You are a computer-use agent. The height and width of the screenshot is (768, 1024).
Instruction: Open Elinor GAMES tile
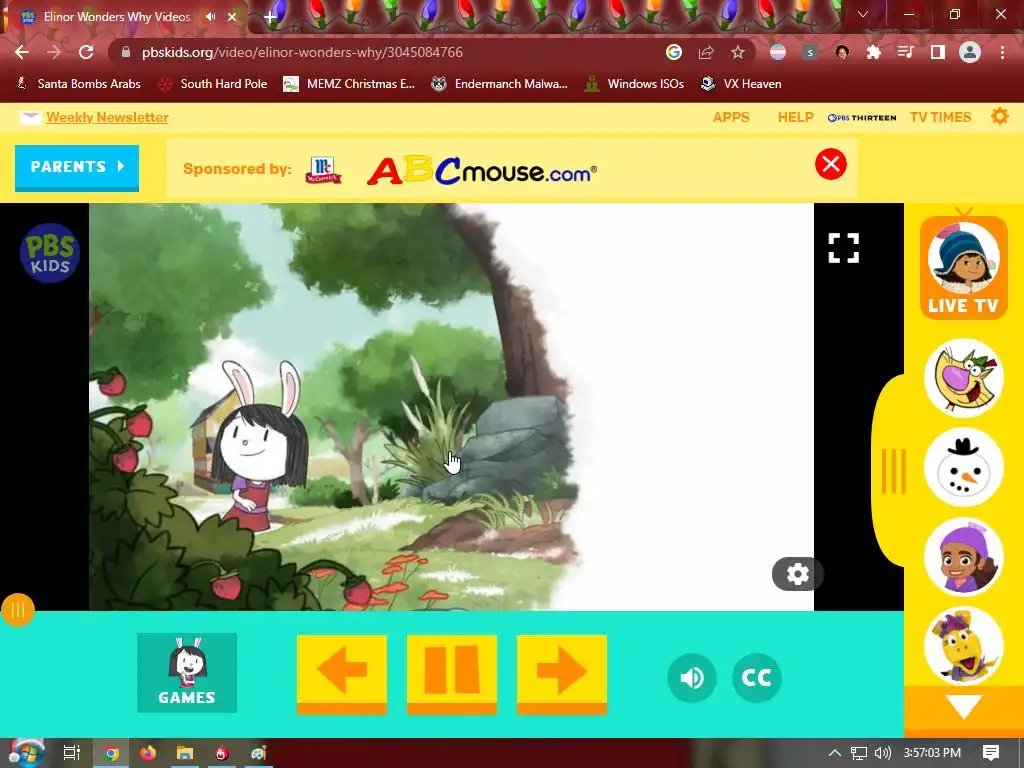[187, 673]
